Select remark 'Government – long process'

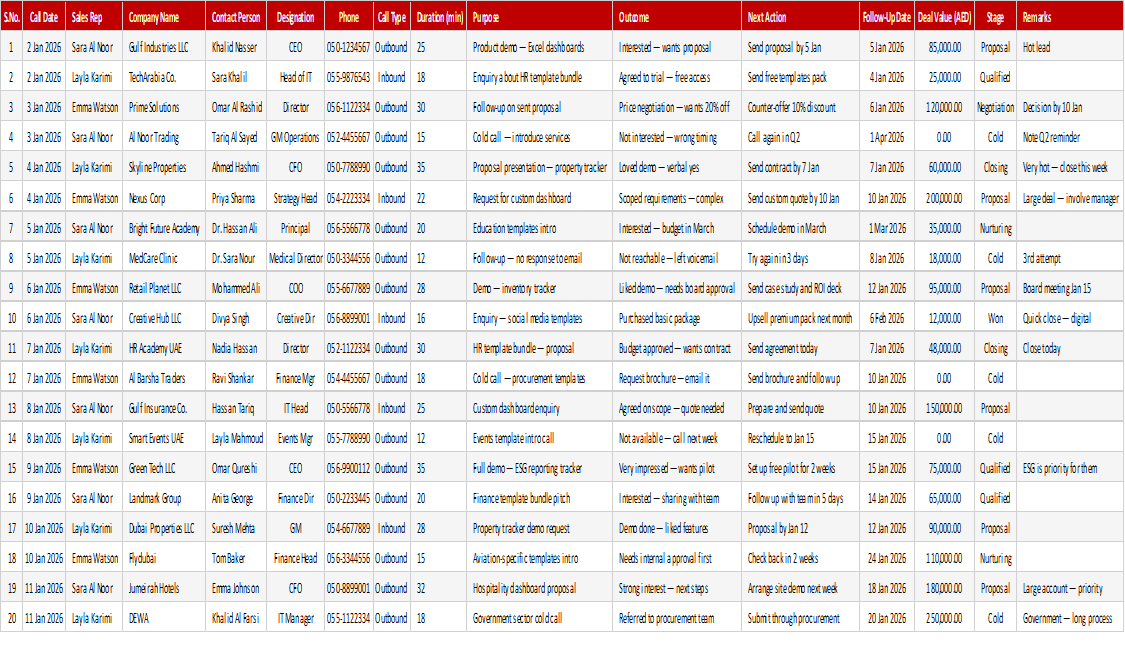pos(1068,619)
